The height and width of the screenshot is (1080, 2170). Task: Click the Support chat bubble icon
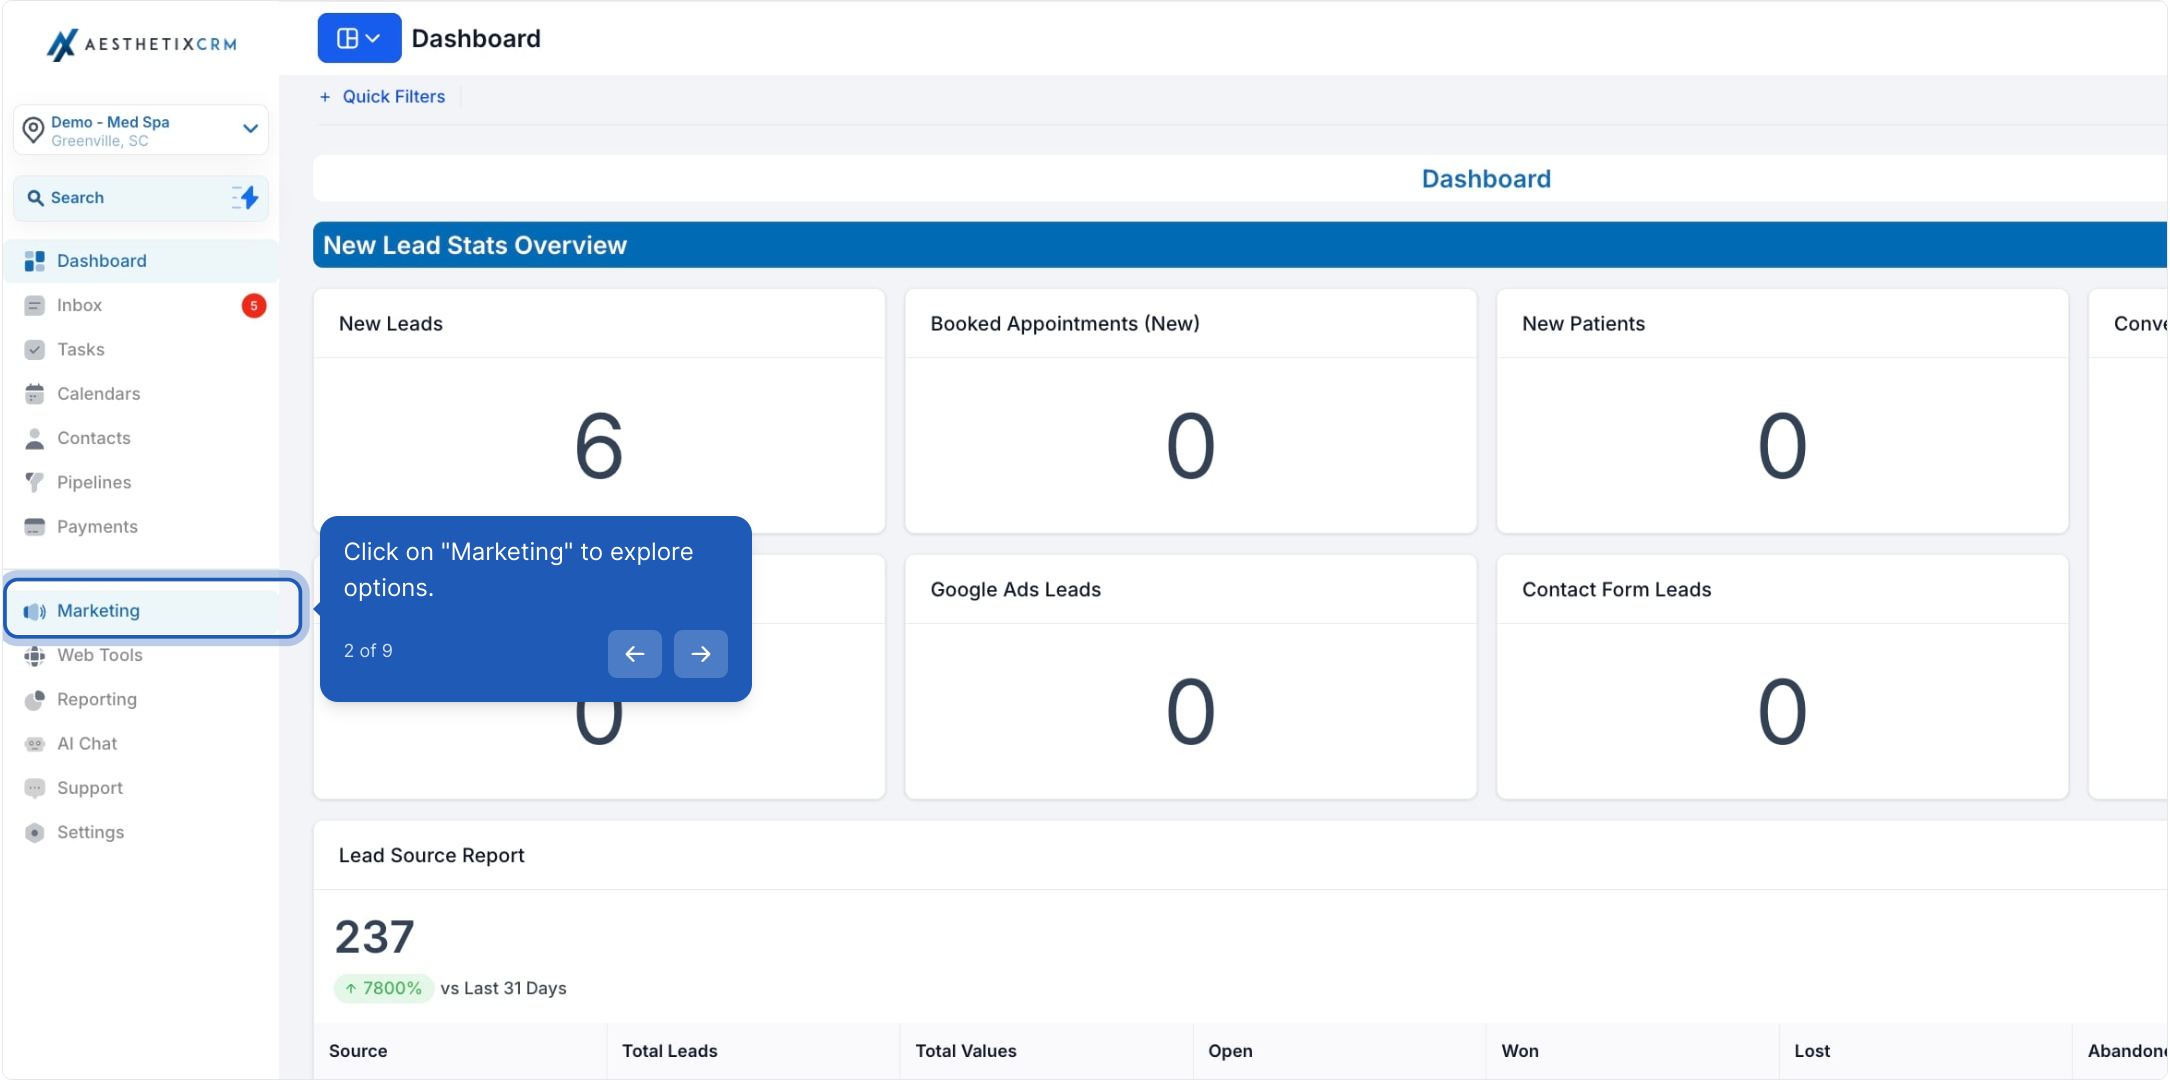(34, 788)
